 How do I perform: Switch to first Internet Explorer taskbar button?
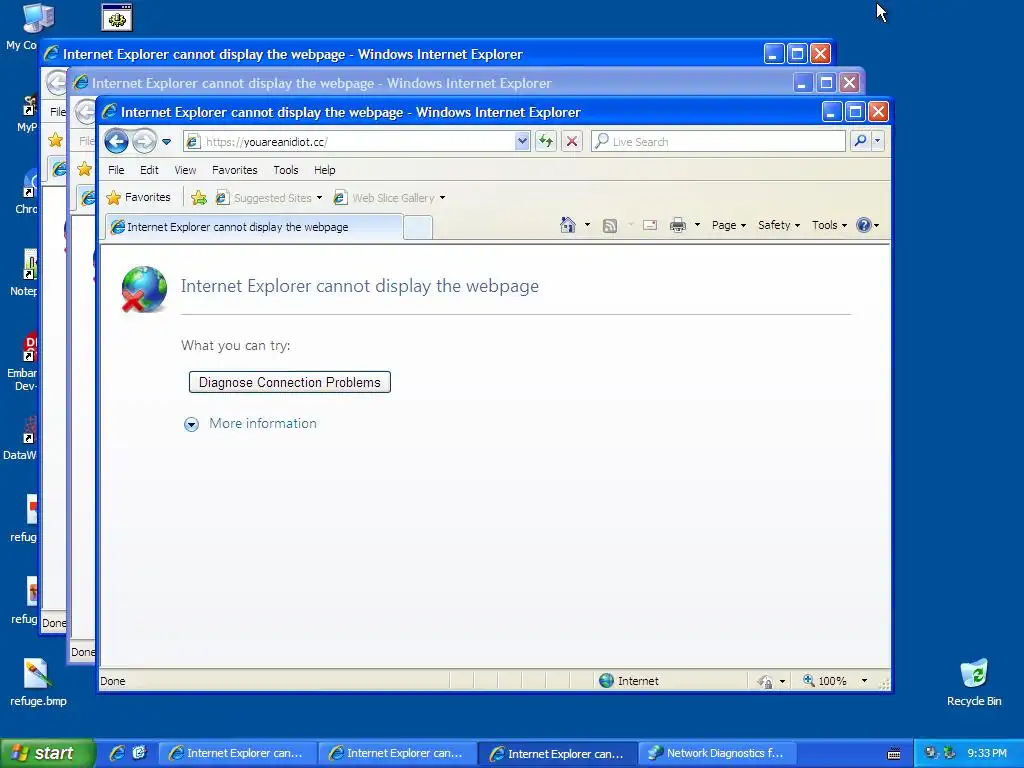pyautogui.click(x=238, y=753)
